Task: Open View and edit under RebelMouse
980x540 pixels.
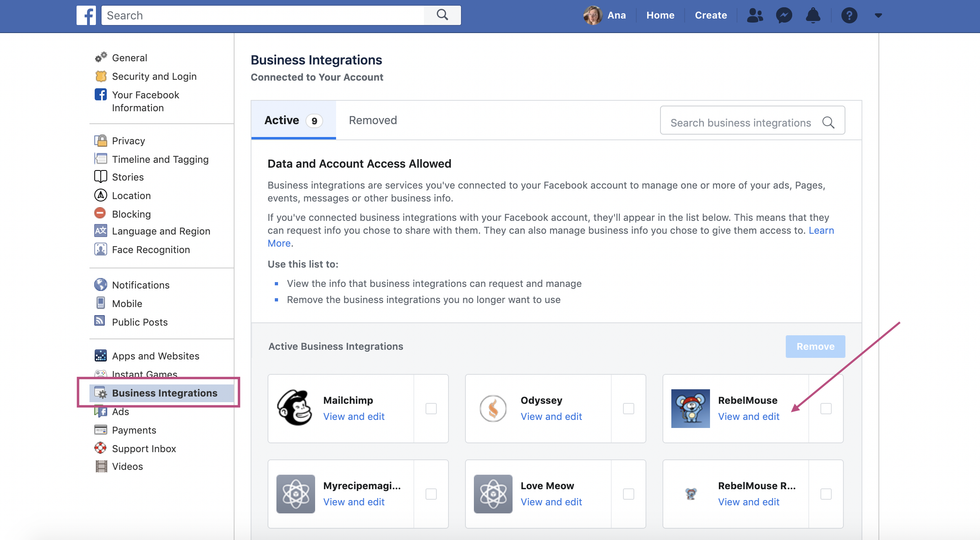Action: (748, 417)
